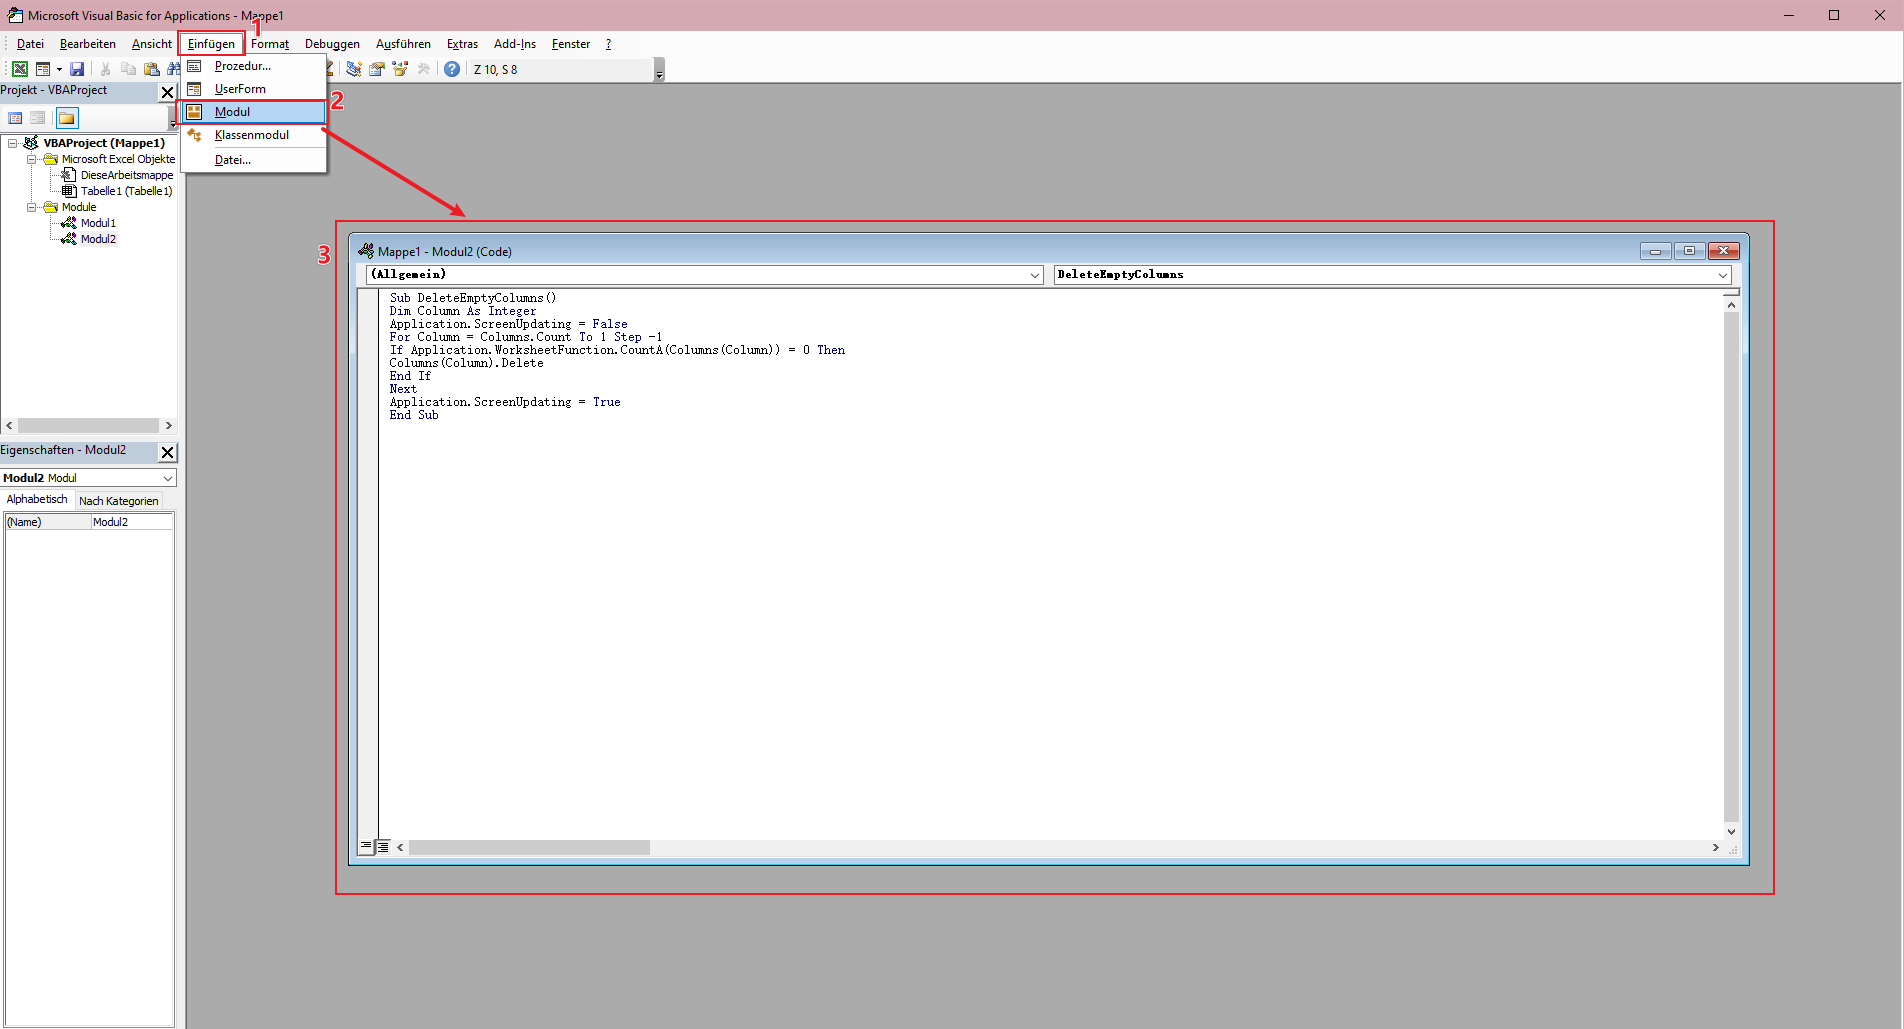Open the Format menu

270,44
